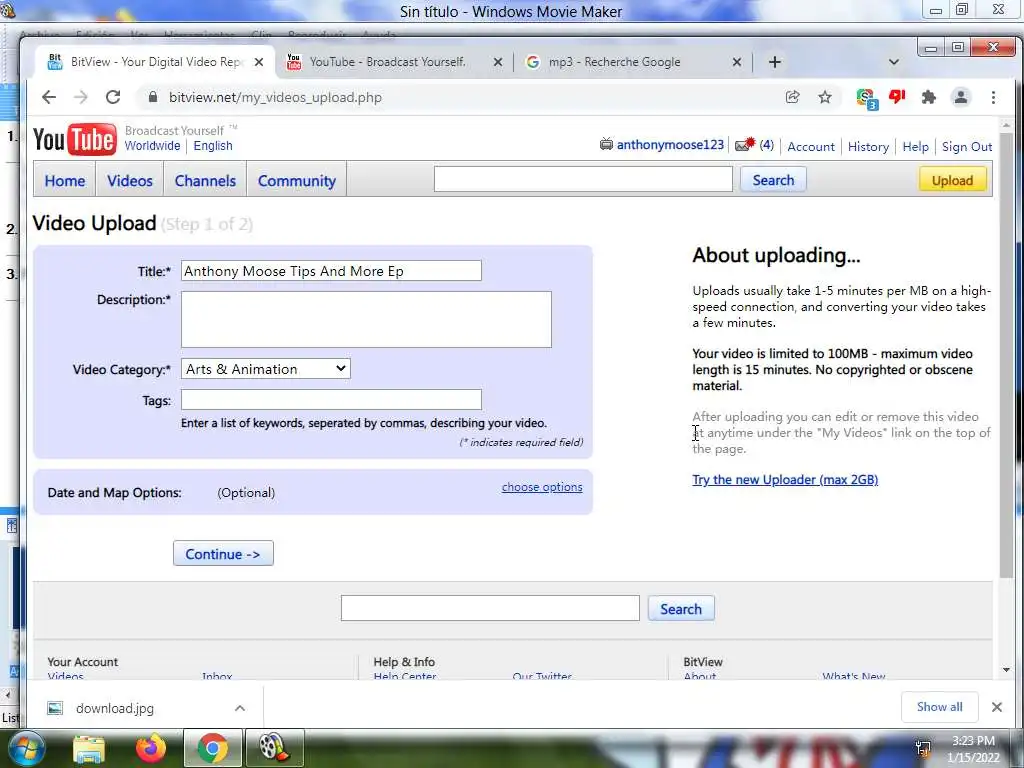Click the site lock icon in address bar
Screen dimensions: 1024x768
[153, 97]
